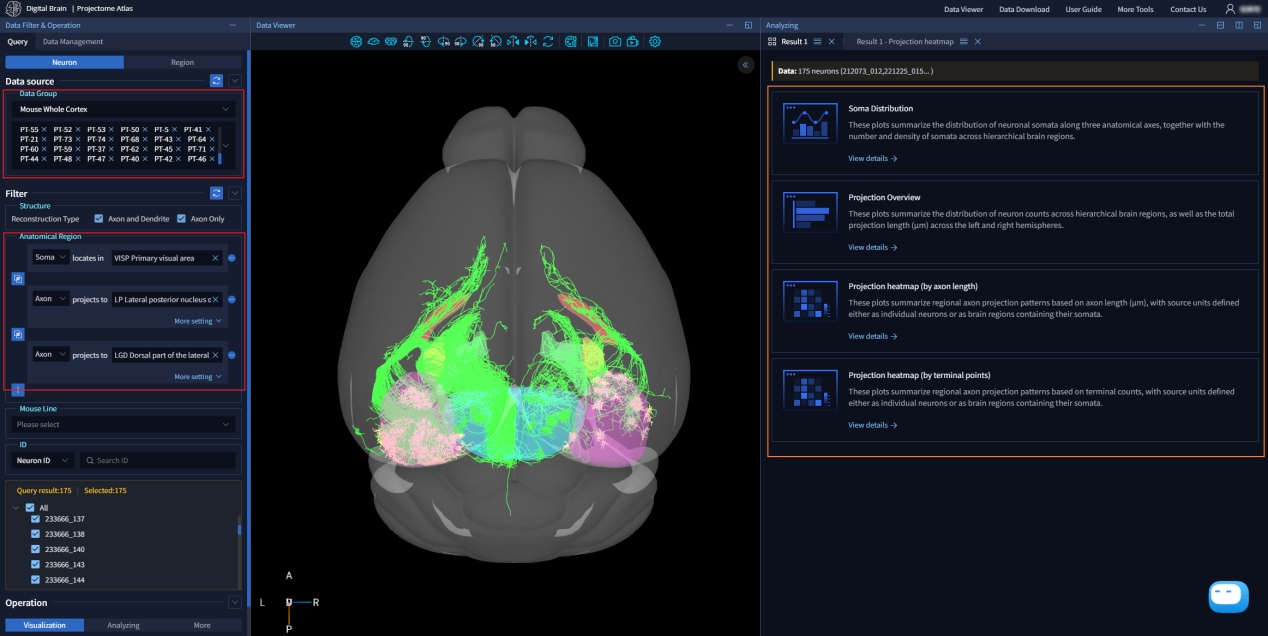Image resolution: width=1268 pixels, height=636 pixels.
Task: Open viewer settings gear icon
Action: 655,42
